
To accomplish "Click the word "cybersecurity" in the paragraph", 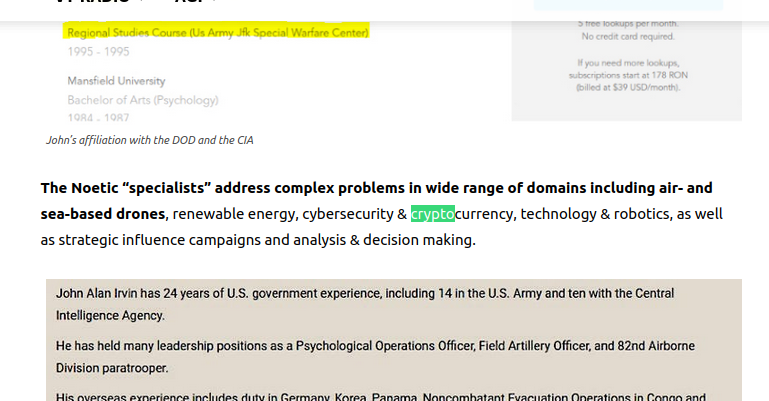I will (x=348, y=214).
